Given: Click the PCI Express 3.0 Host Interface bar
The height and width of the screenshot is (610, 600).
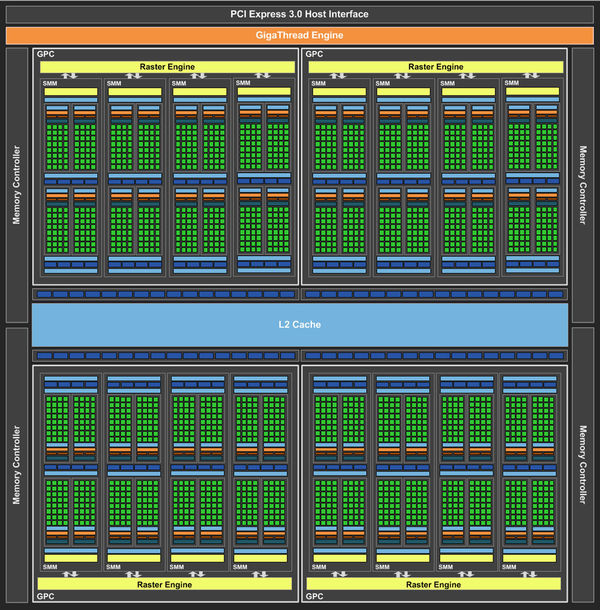Looking at the screenshot, I should point(300,14).
